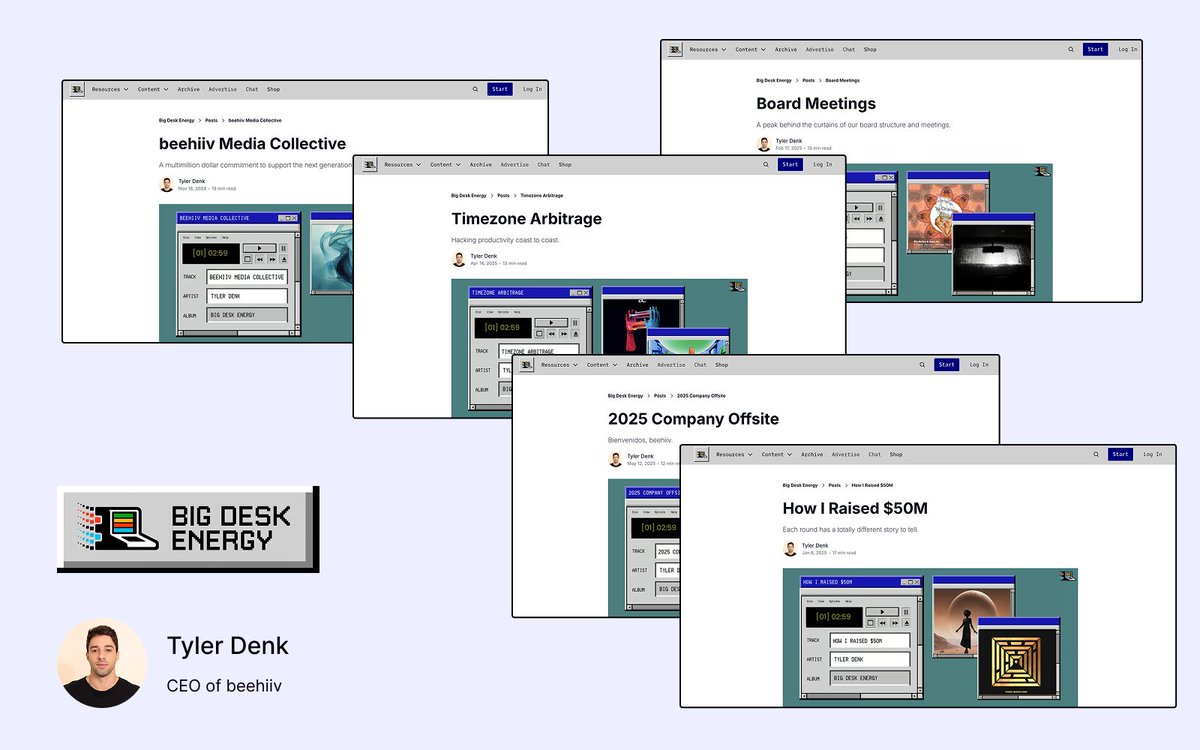Play the How I Raised $50M track player
The image size is (1200, 750).
pyautogui.click(x=882, y=612)
